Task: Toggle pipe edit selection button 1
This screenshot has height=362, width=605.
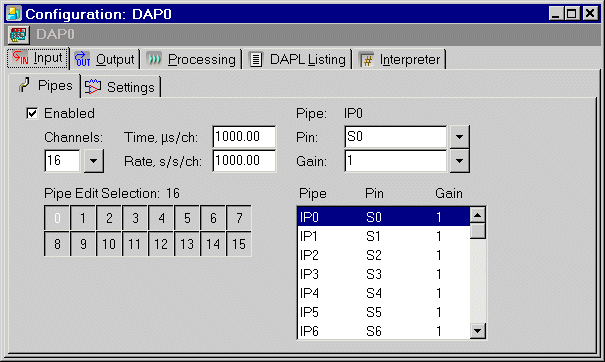Action: click(x=83, y=218)
